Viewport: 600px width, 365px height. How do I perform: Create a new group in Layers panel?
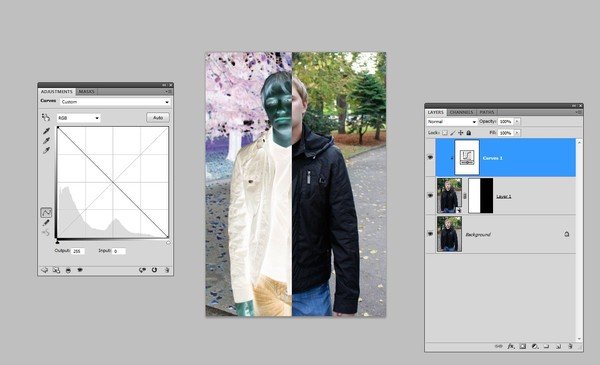546,346
